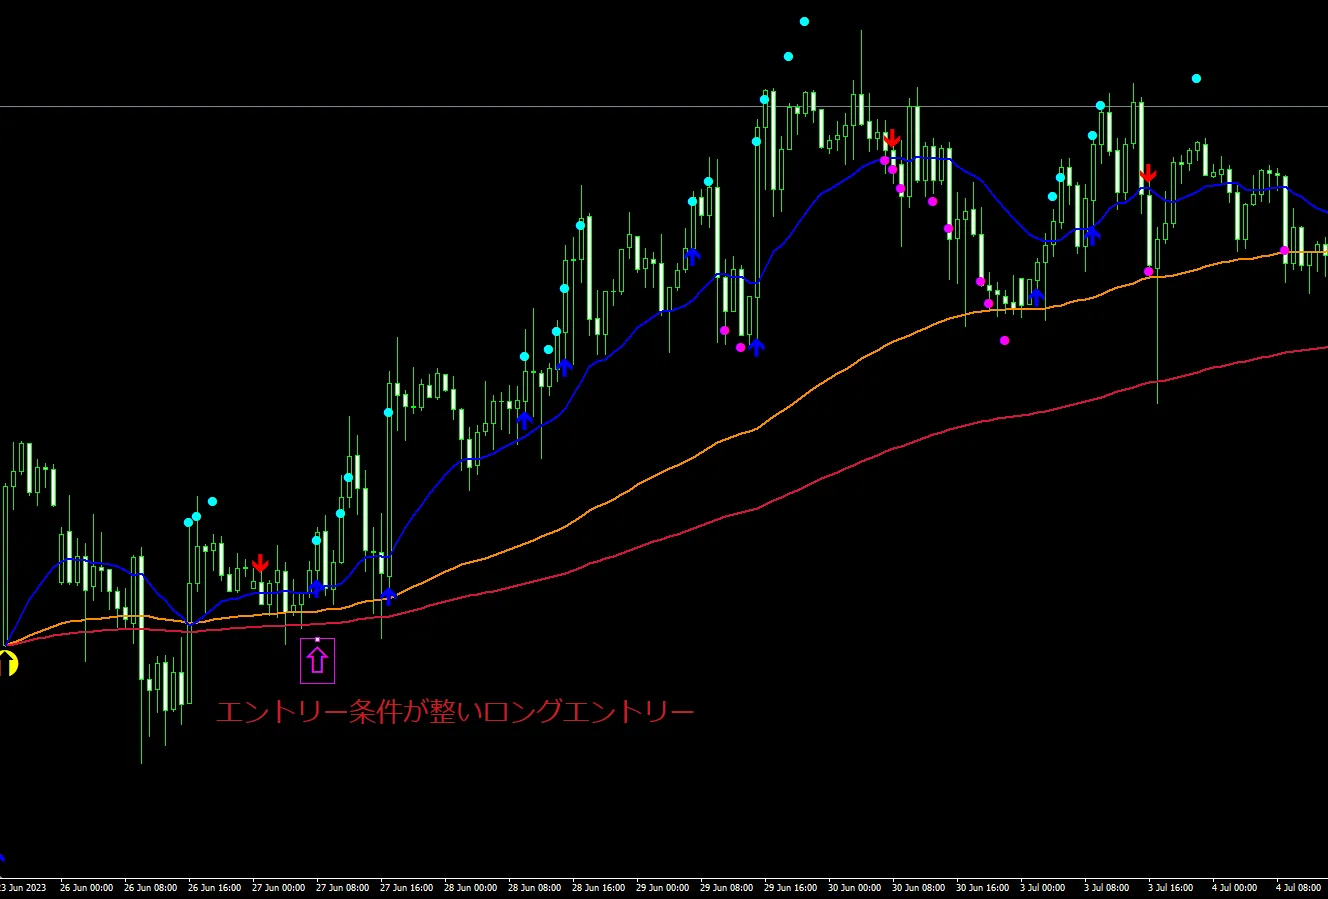Image resolution: width=1328 pixels, height=899 pixels.
Task: Select the yellow circled up-arrow at left edge
Action: pyautogui.click(x=7, y=663)
